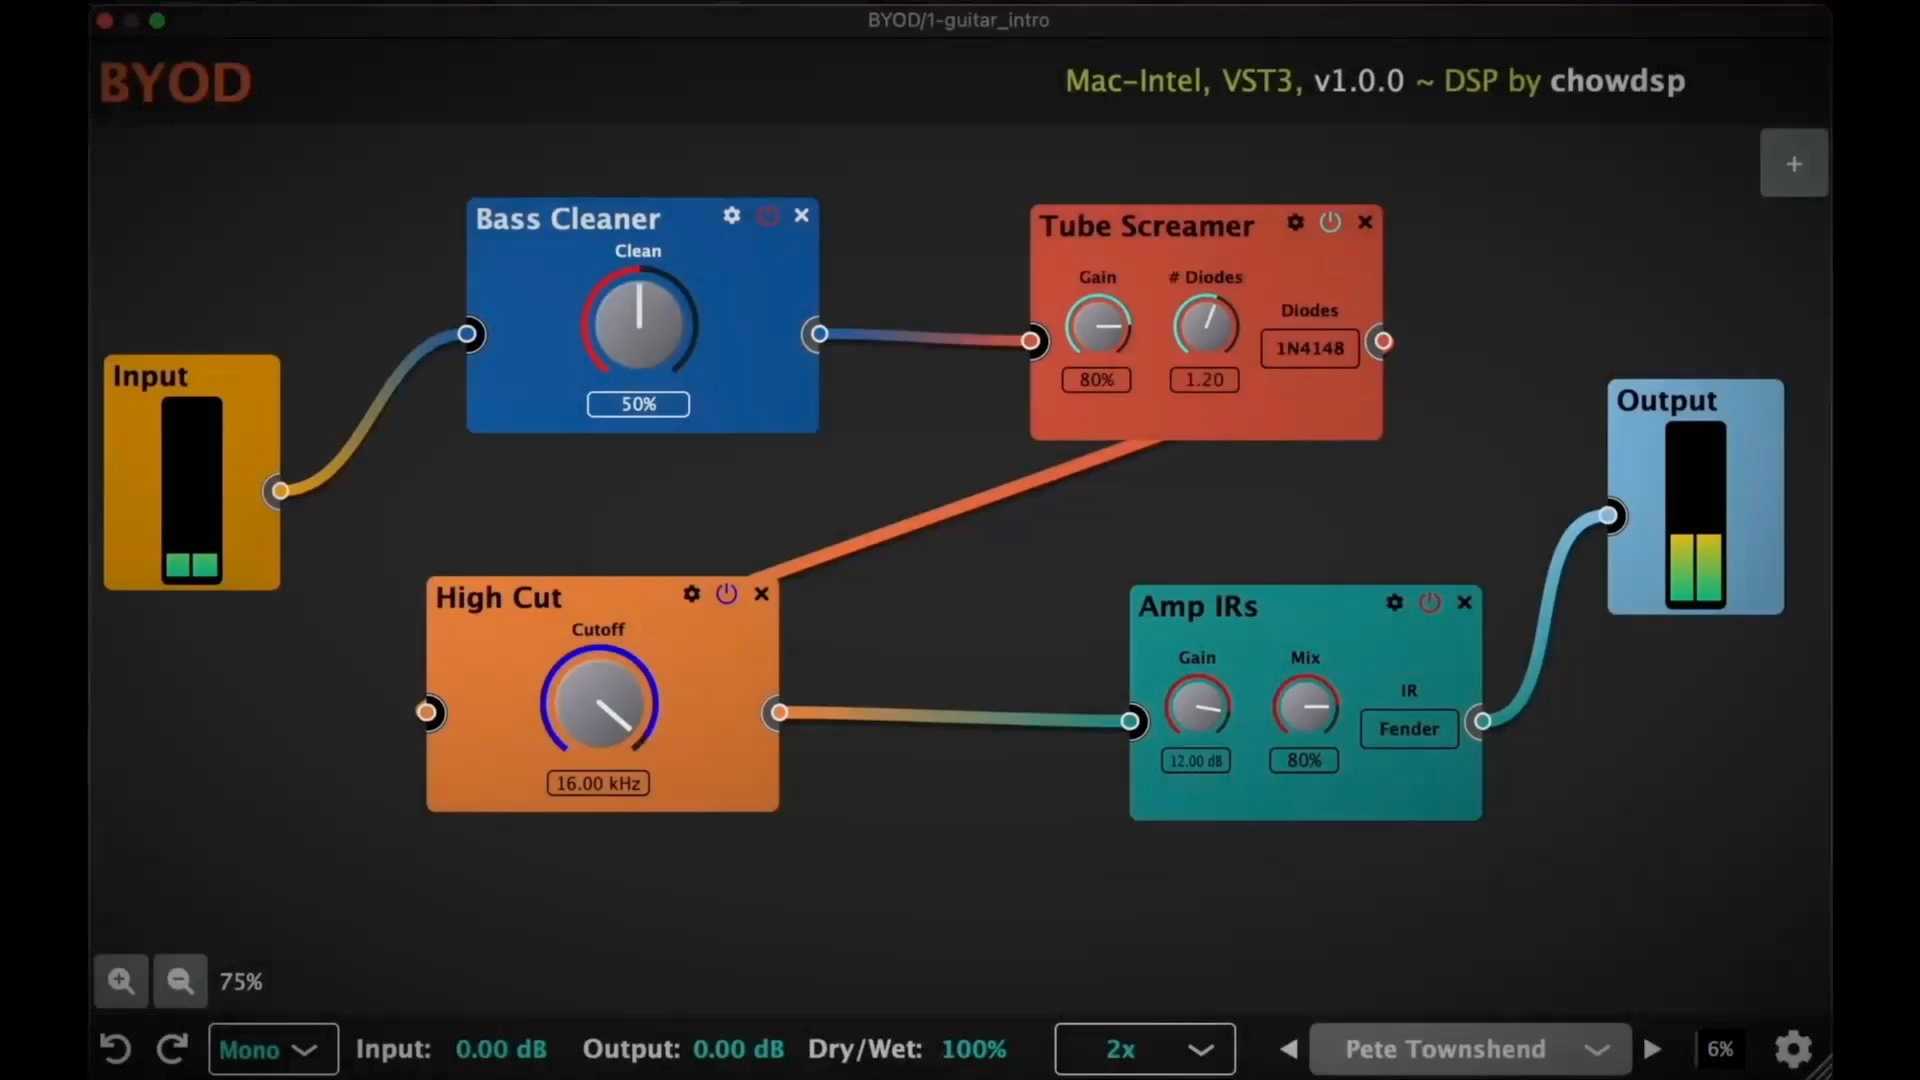Image resolution: width=1920 pixels, height=1080 pixels.
Task: Click the undo arrow icon
Action: pyautogui.click(x=114, y=1048)
